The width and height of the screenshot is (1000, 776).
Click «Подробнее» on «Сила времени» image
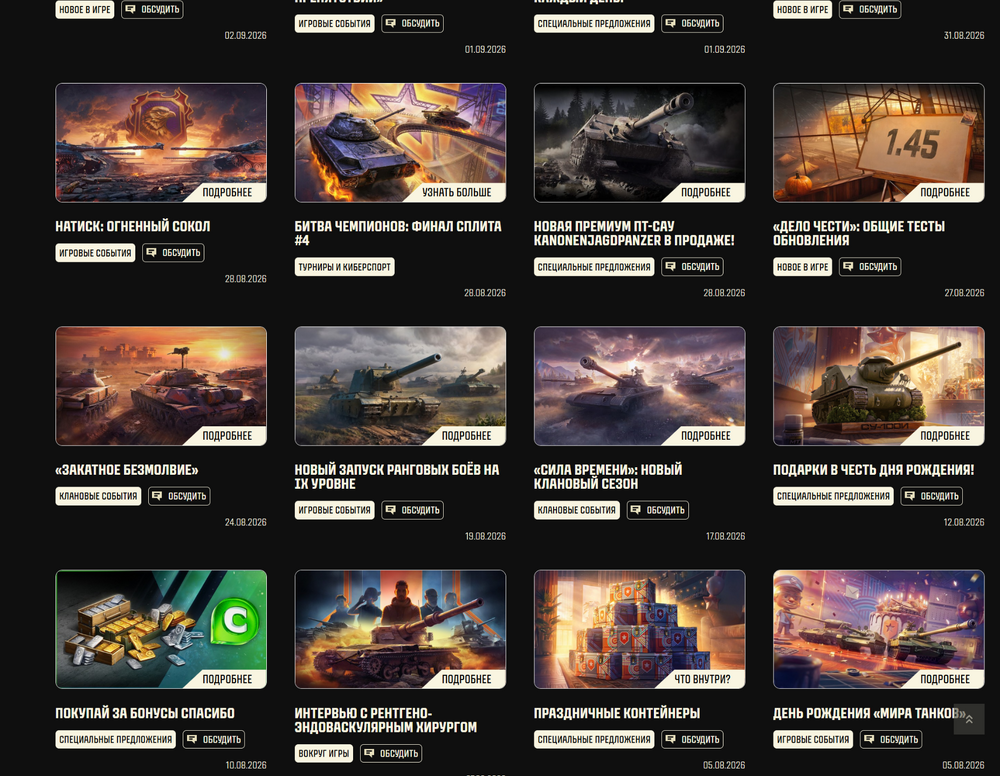click(705, 436)
